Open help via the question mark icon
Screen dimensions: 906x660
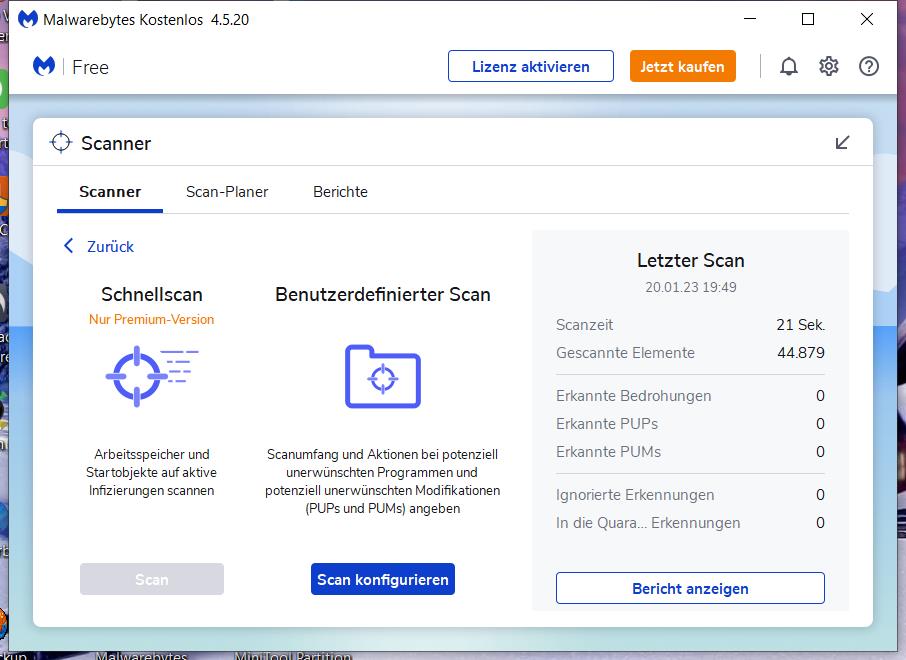pyautogui.click(x=868, y=66)
